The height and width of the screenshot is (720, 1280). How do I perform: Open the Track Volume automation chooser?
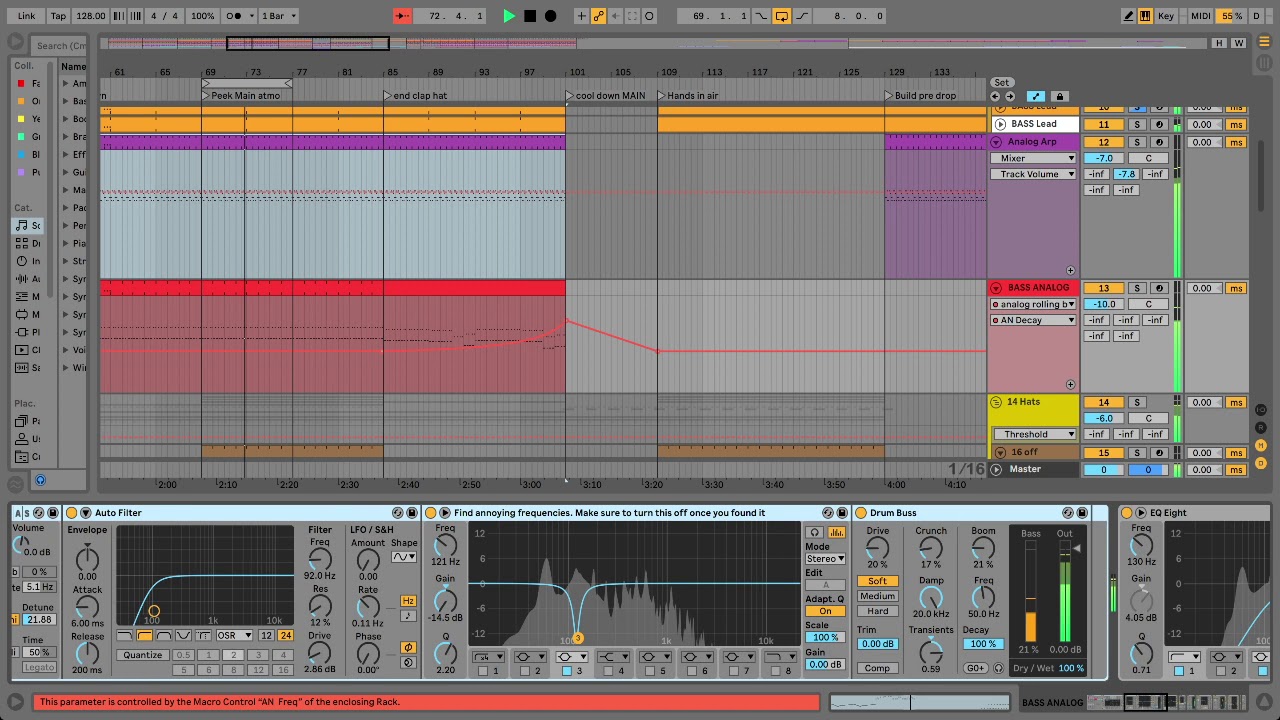click(x=1033, y=174)
